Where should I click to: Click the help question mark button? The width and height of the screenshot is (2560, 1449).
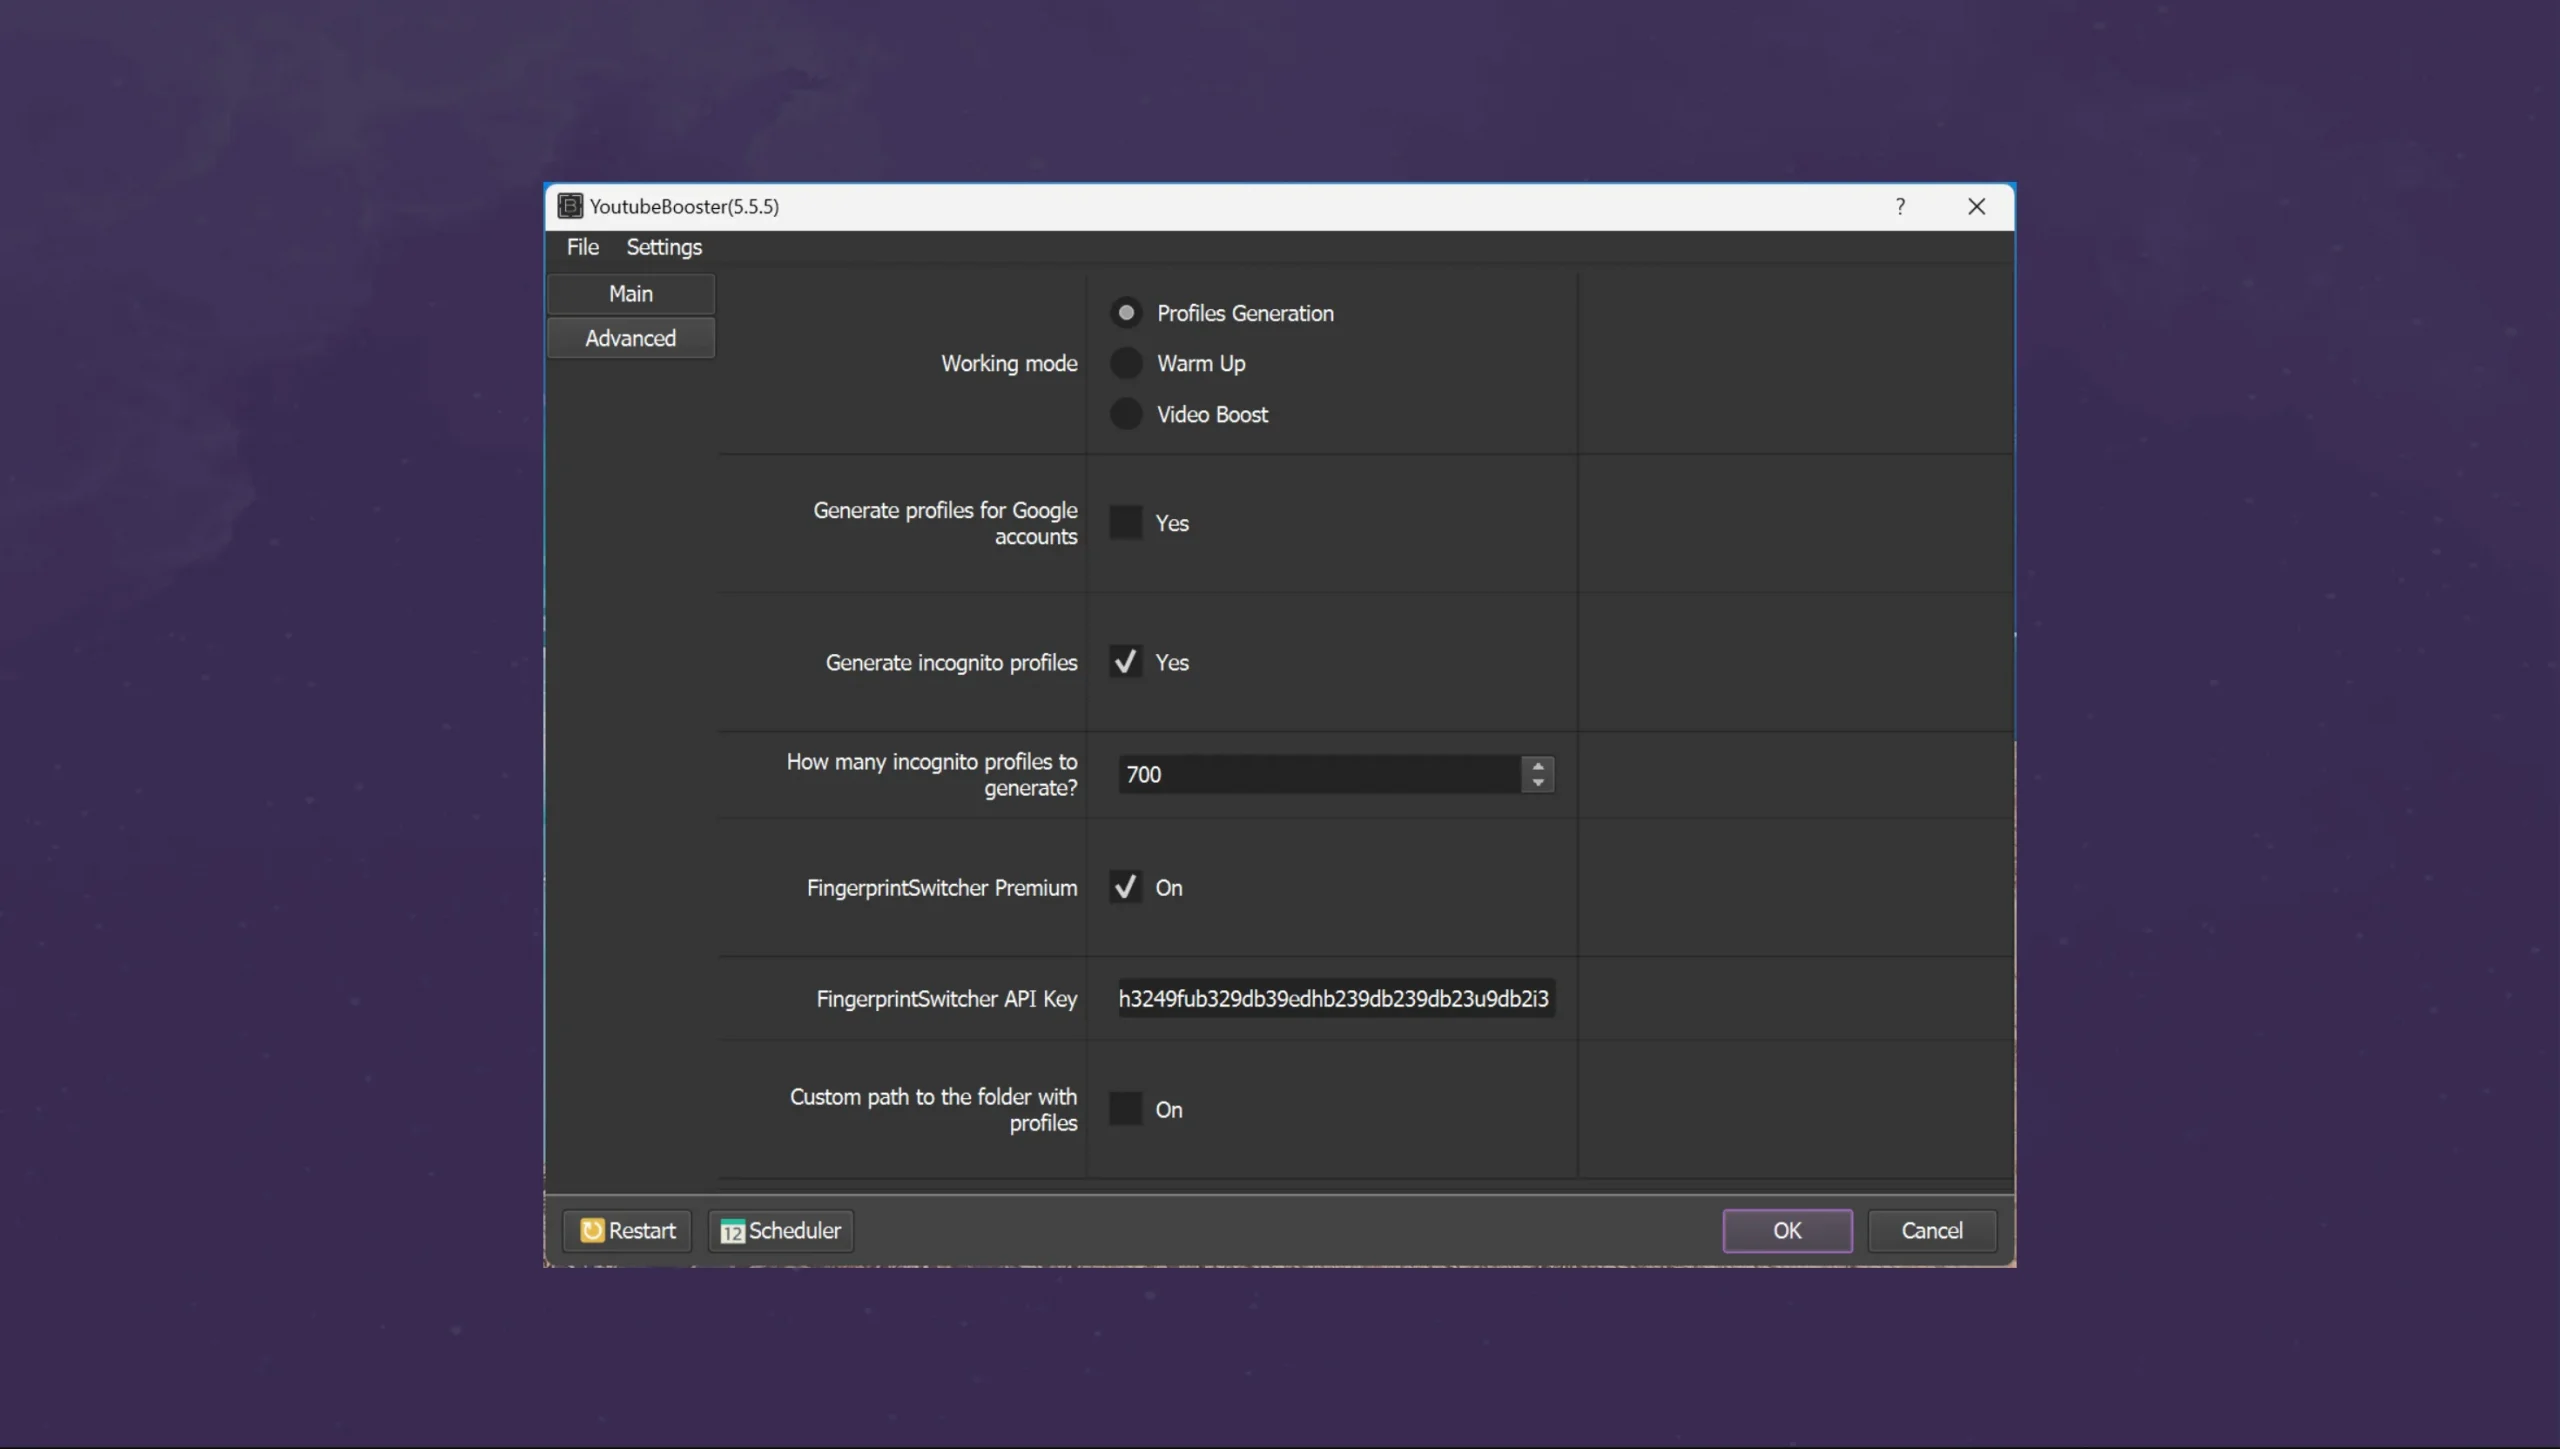(x=1900, y=206)
